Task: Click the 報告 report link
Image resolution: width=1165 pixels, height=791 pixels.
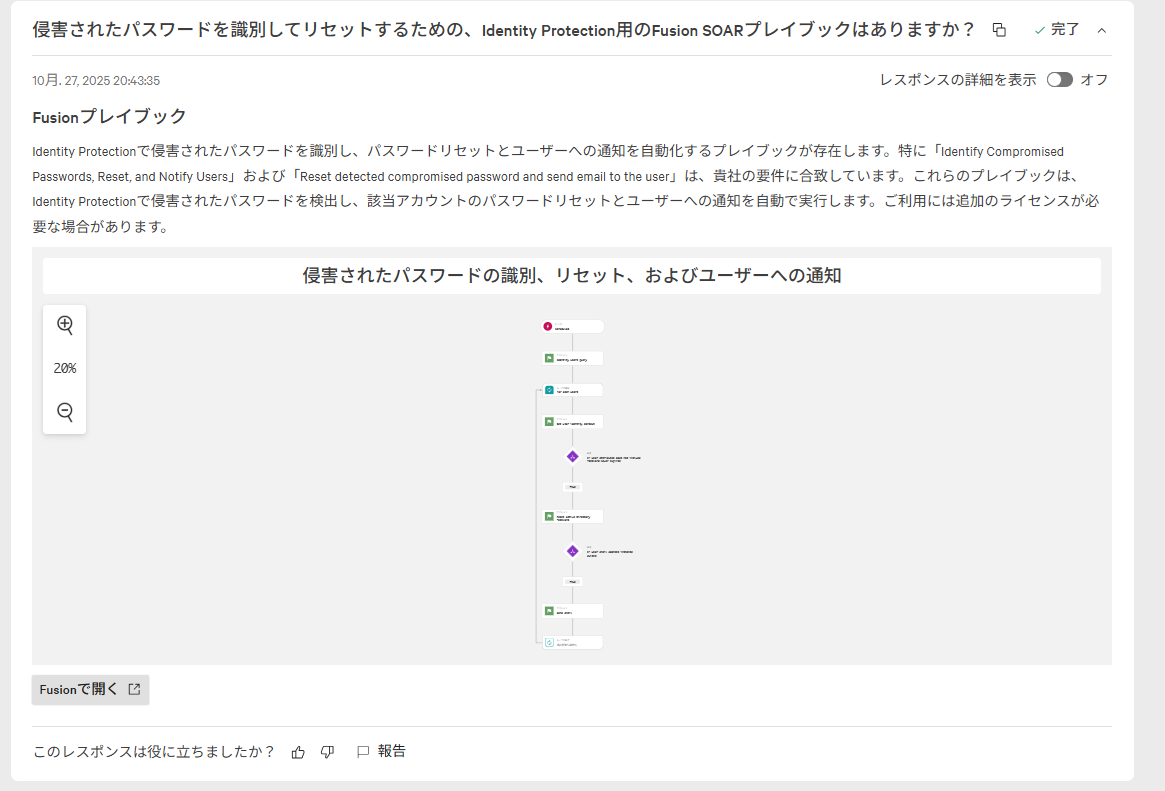Action: 392,751
